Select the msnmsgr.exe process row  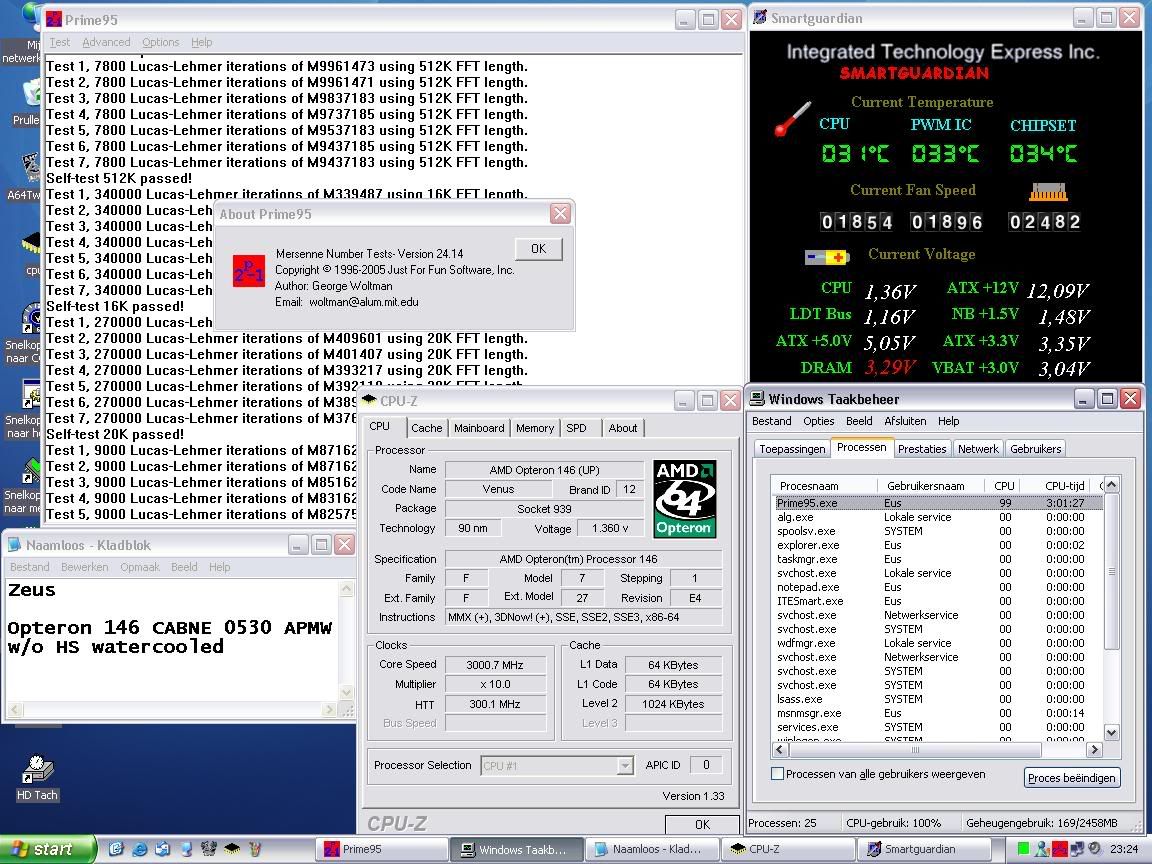tap(938, 713)
